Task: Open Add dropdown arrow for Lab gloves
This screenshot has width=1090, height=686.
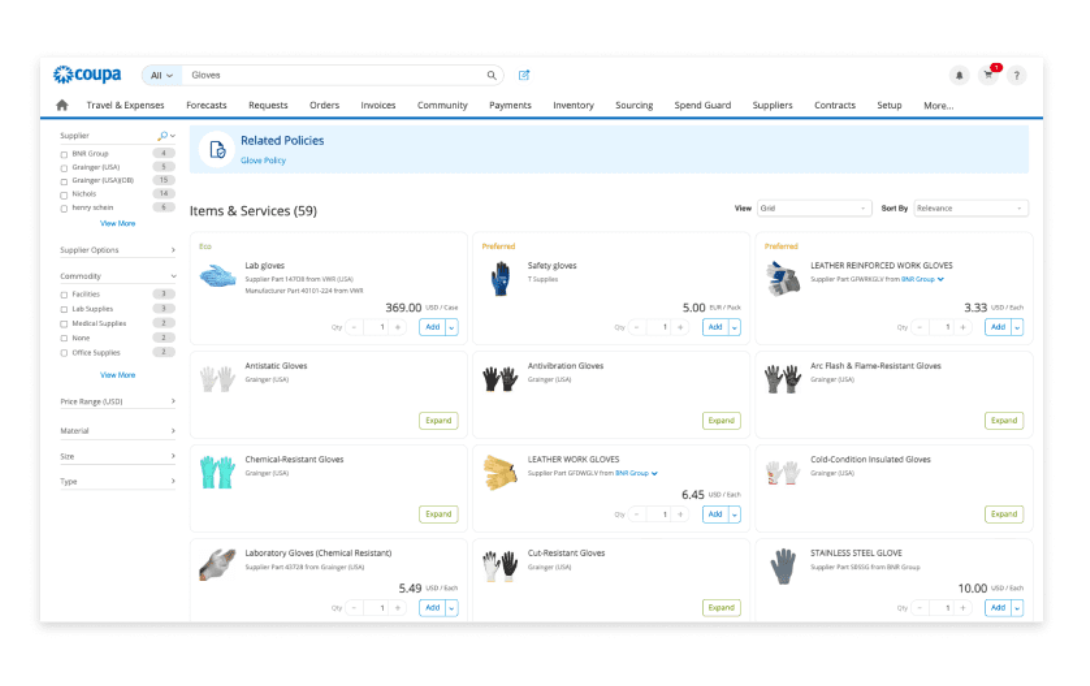Action: pyautogui.click(x=452, y=327)
